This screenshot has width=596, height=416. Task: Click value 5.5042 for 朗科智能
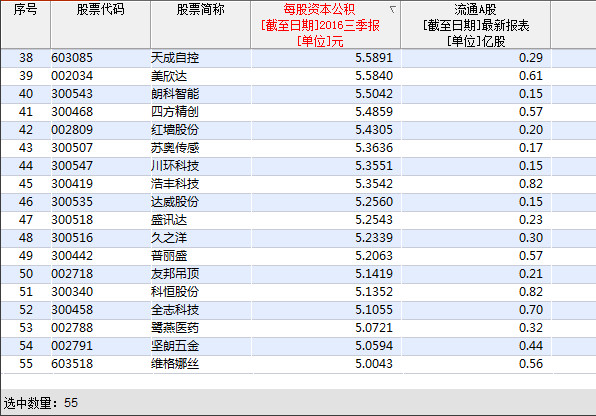click(x=374, y=94)
